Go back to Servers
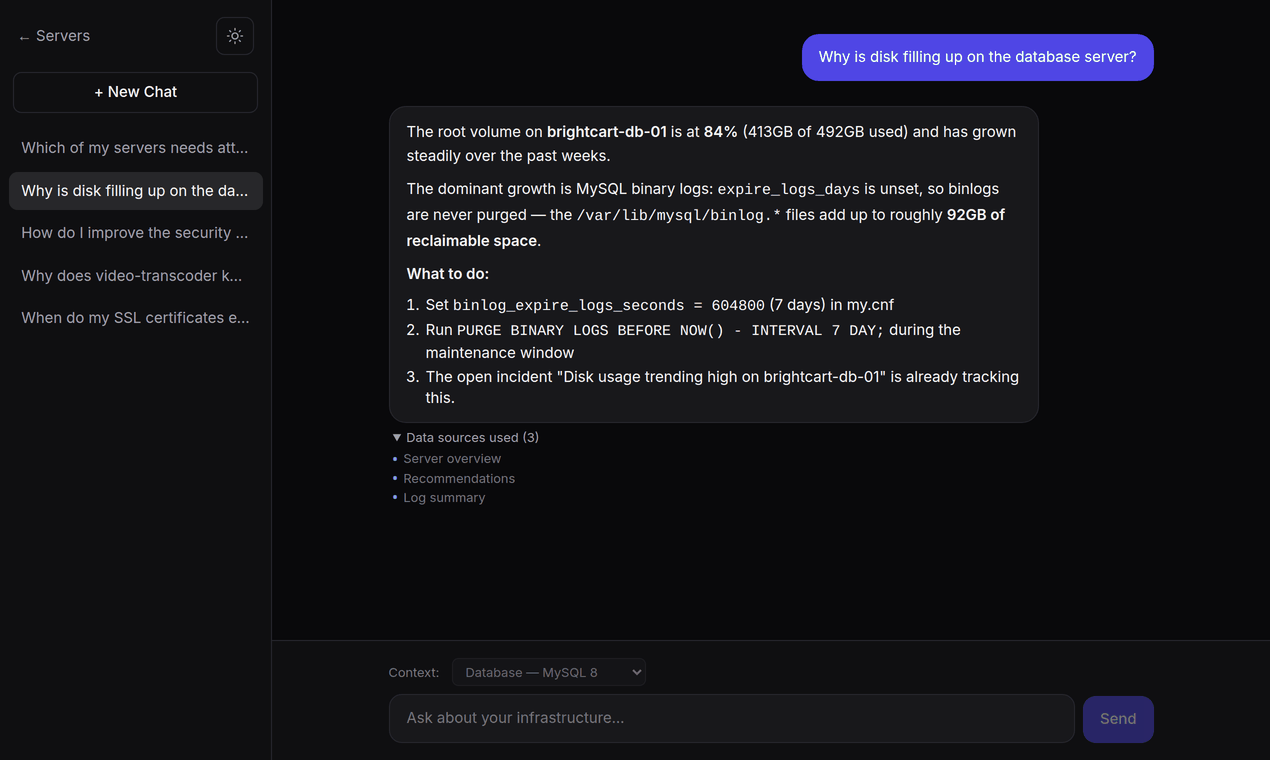The image size is (1270, 760). pyautogui.click(x=54, y=36)
